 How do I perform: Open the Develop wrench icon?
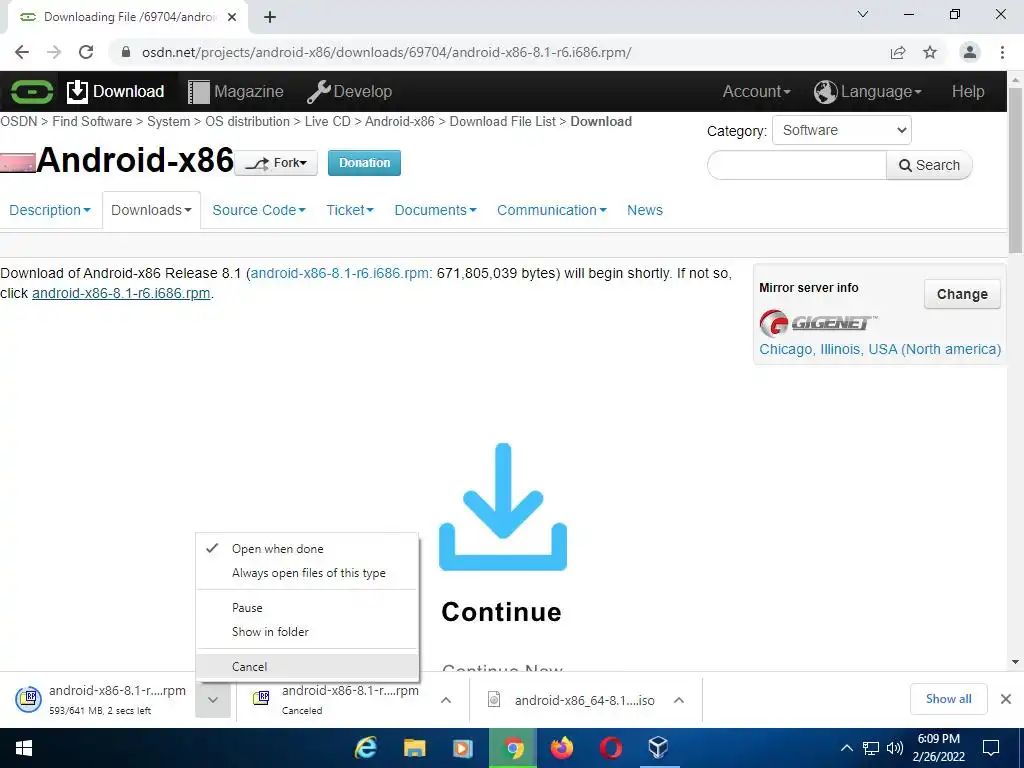tap(319, 91)
